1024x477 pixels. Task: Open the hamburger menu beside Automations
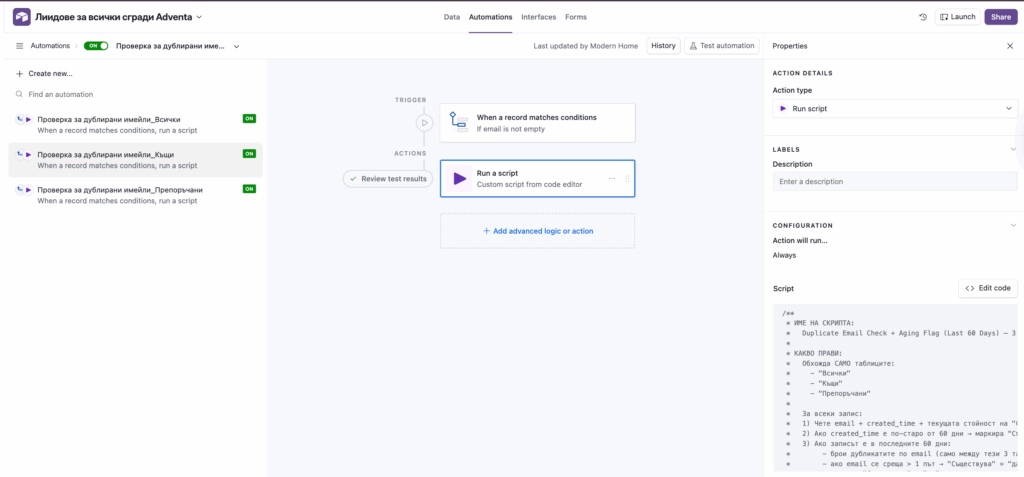[20, 46]
